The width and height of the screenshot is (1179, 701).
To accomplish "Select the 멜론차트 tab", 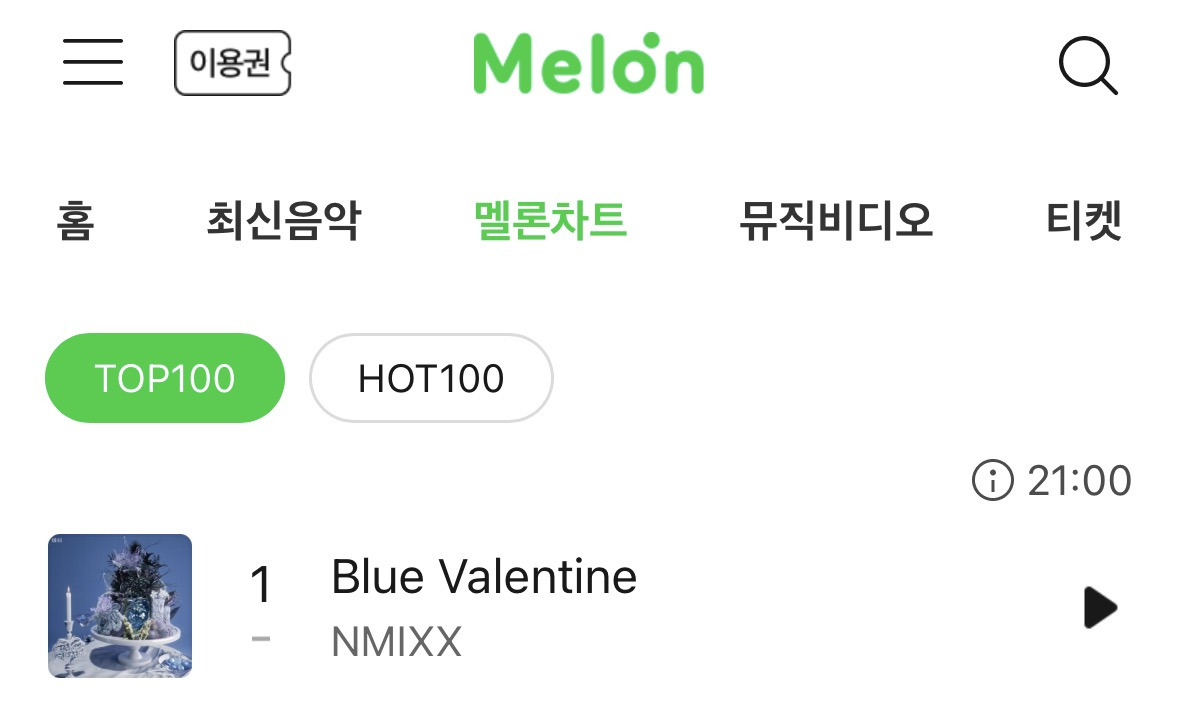I will click(x=550, y=221).
